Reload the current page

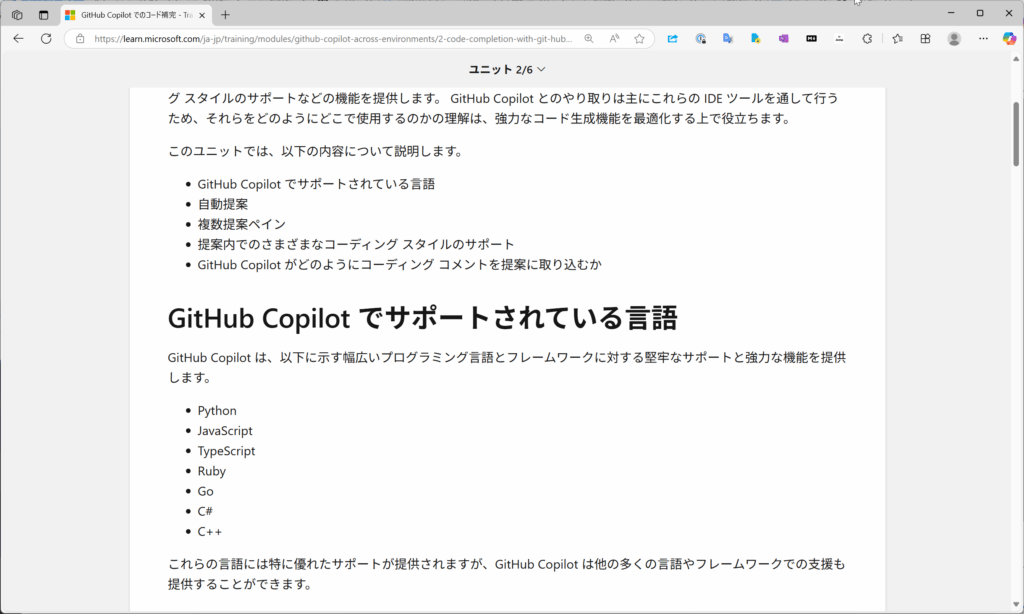46,39
